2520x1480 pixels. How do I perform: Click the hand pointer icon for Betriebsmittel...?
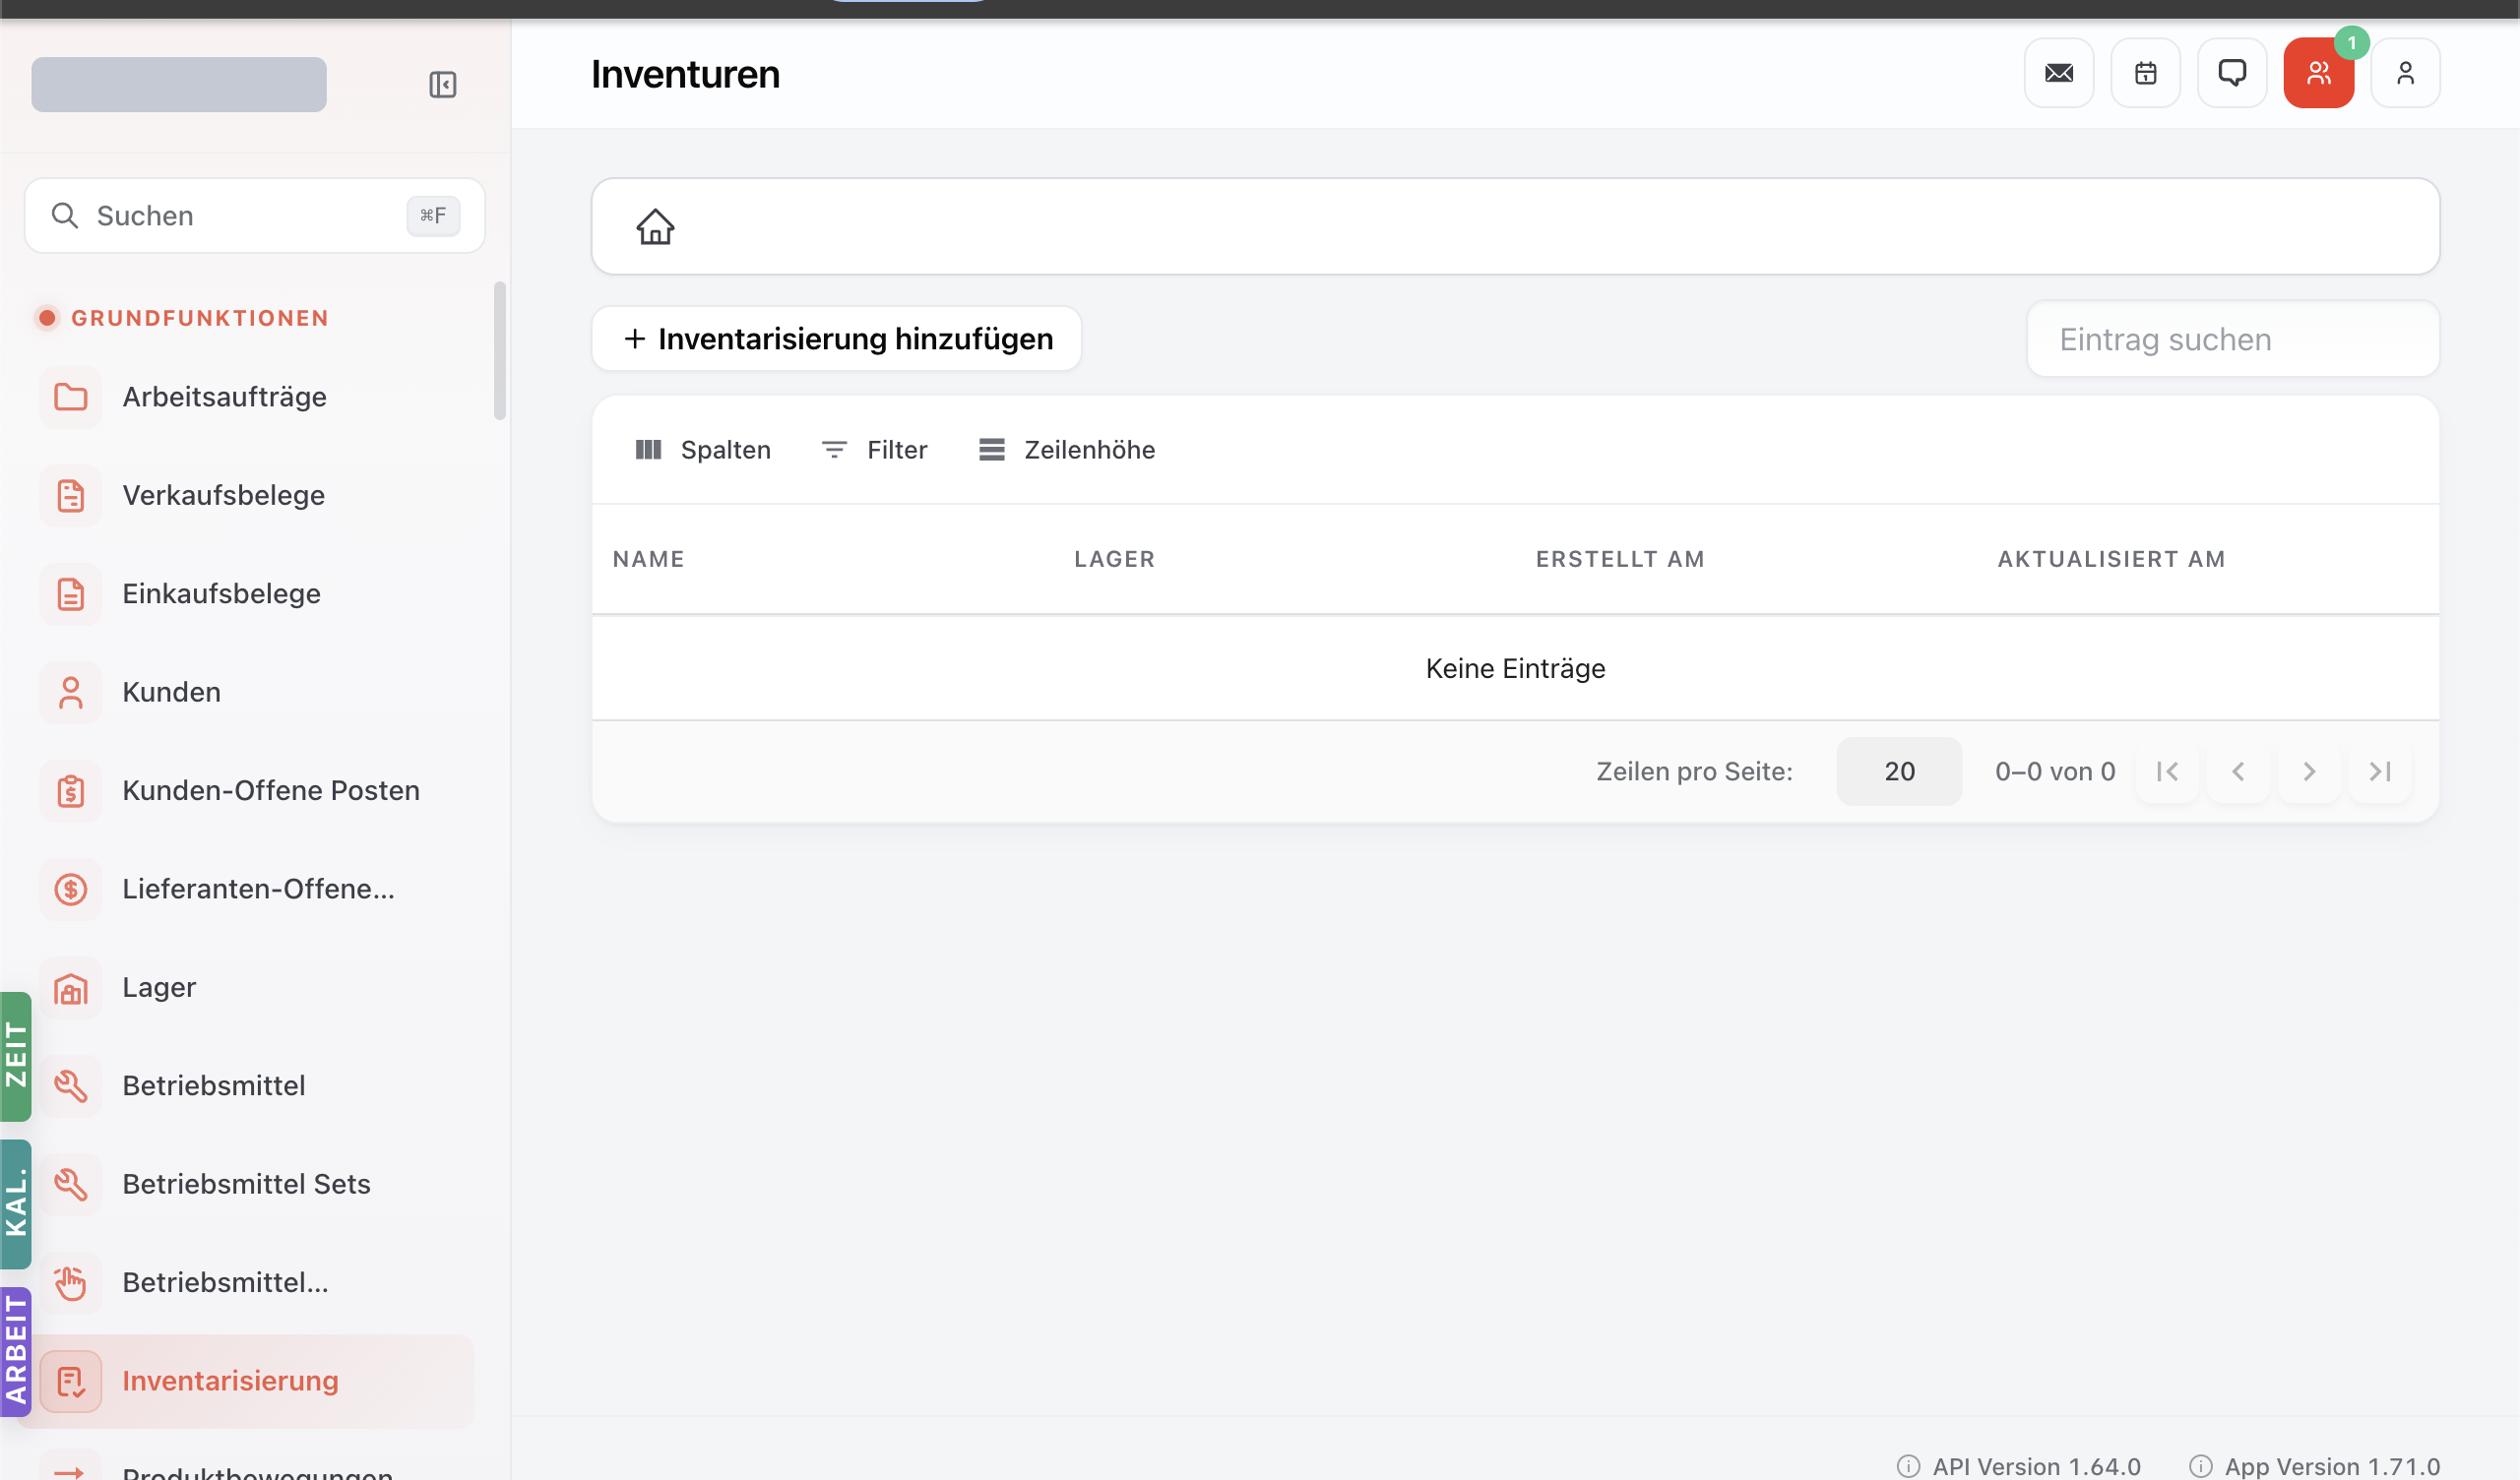point(71,1283)
